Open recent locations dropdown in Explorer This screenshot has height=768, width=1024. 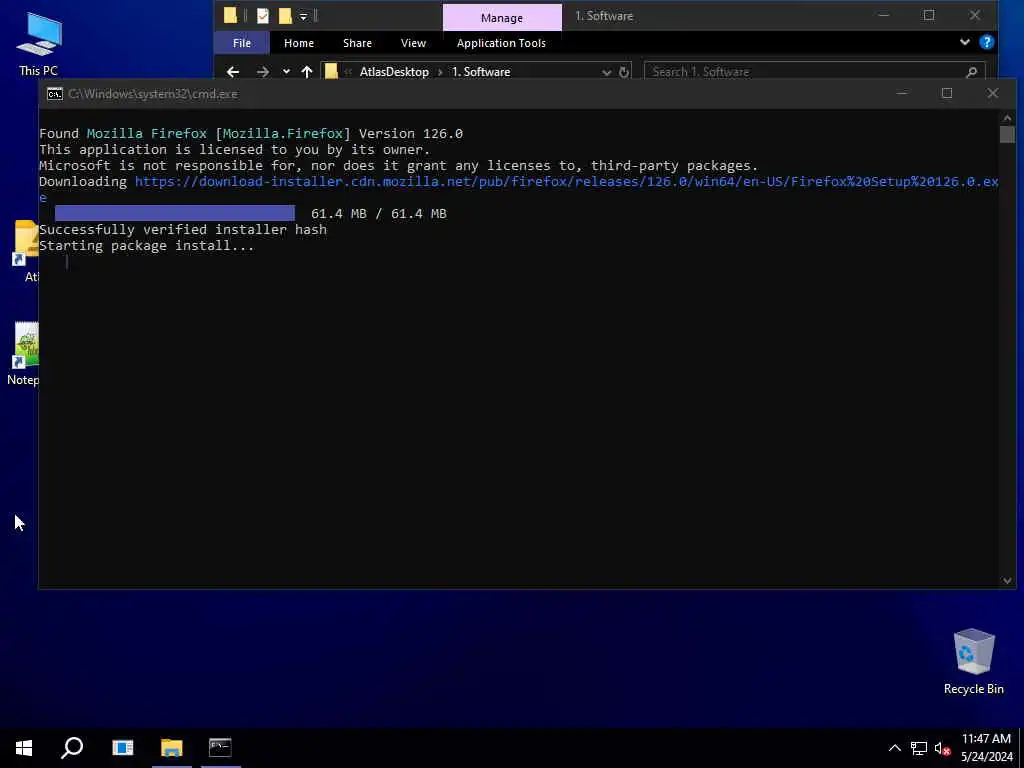[286, 72]
